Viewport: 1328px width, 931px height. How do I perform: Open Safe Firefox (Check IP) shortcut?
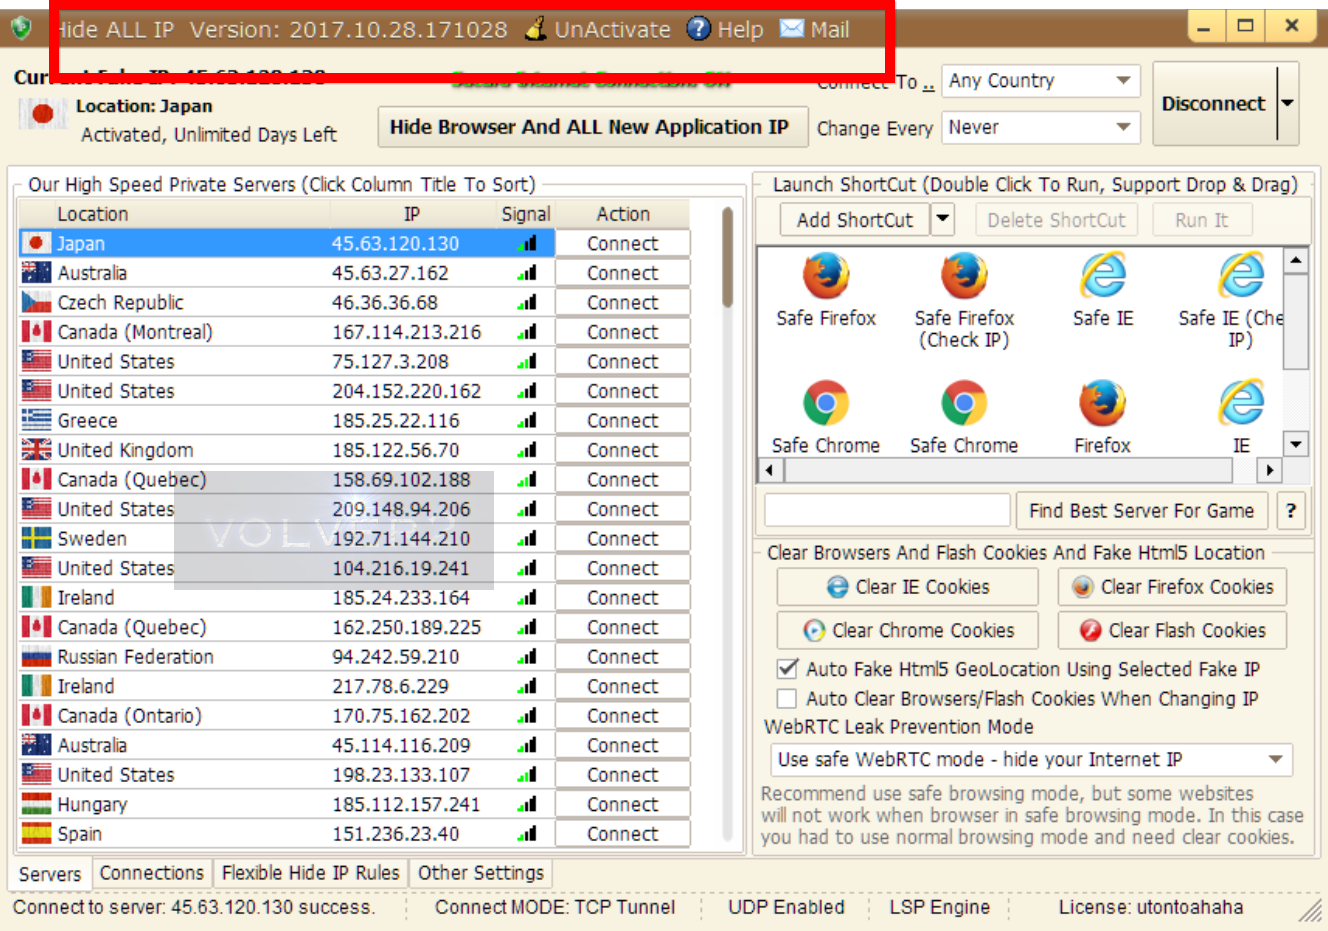point(964,276)
